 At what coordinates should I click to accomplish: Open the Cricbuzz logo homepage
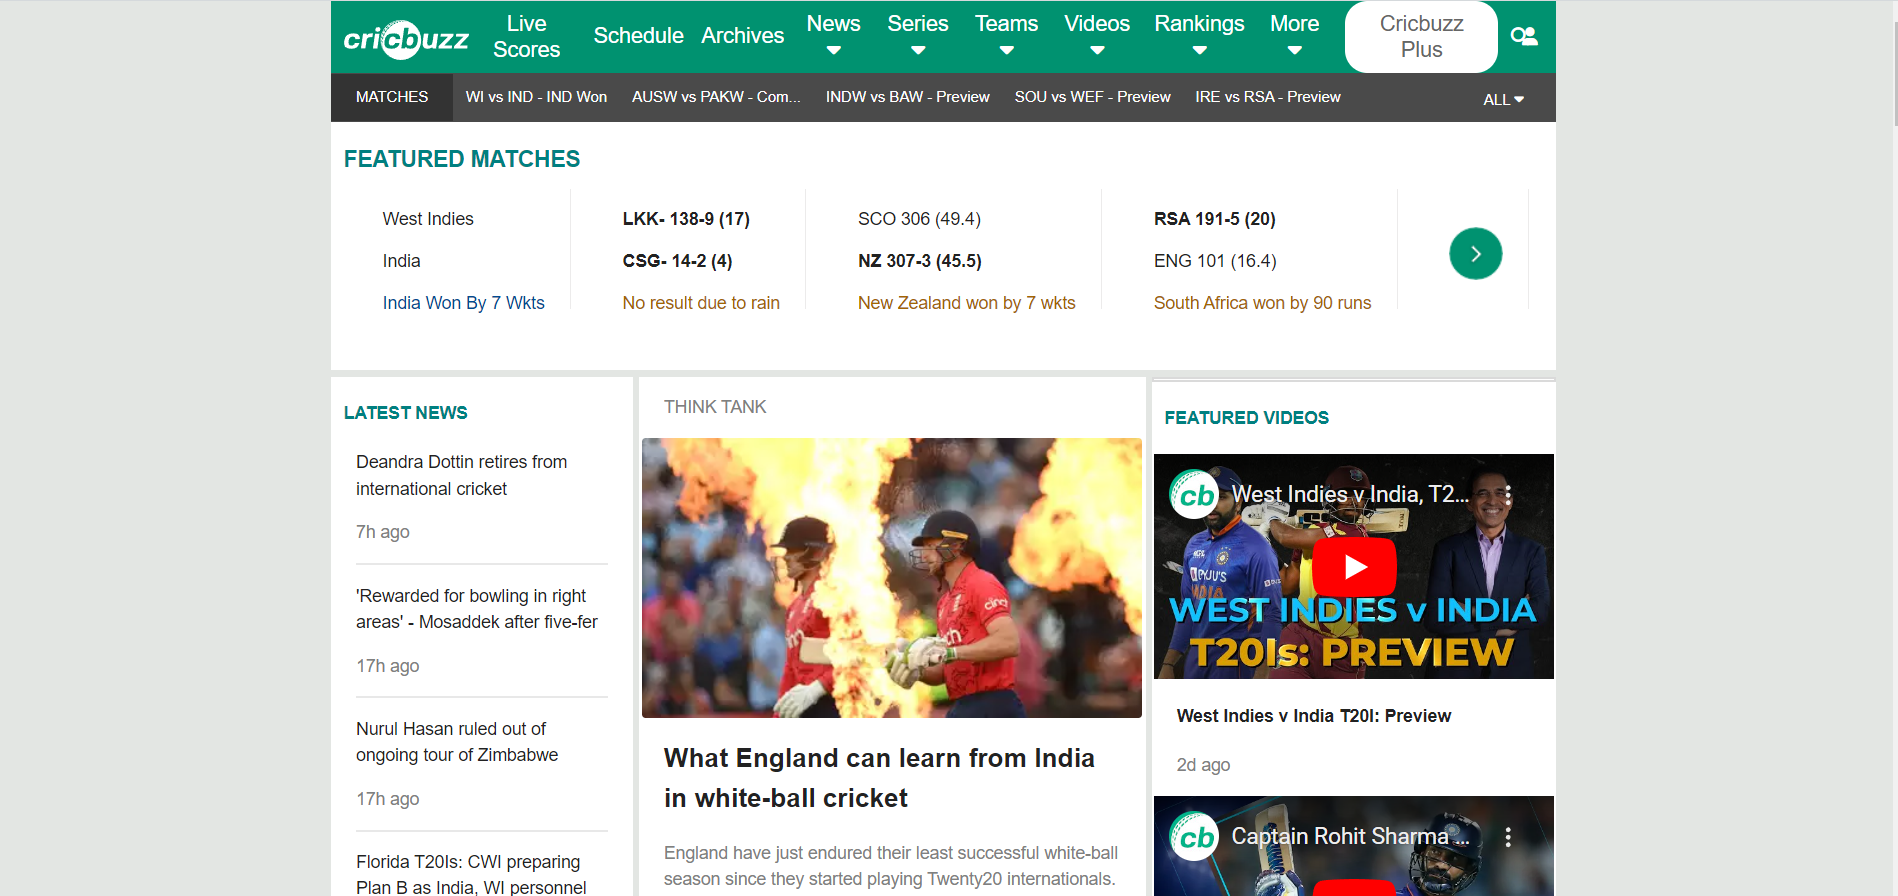[x=406, y=38]
